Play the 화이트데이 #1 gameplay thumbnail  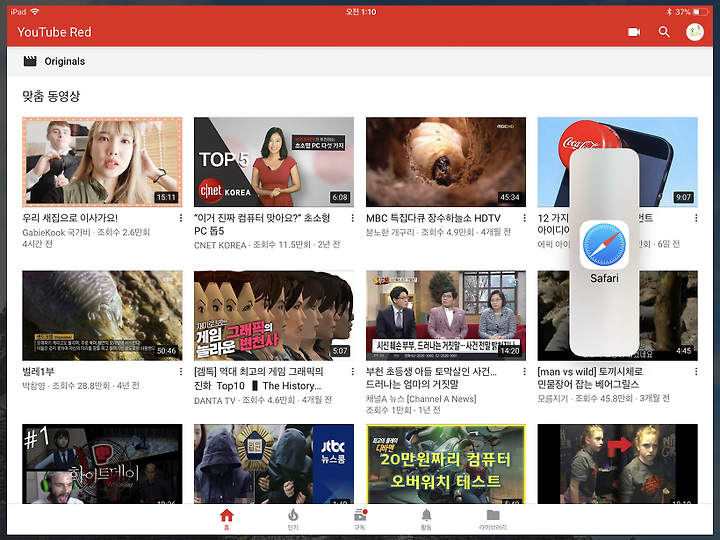pos(102,464)
